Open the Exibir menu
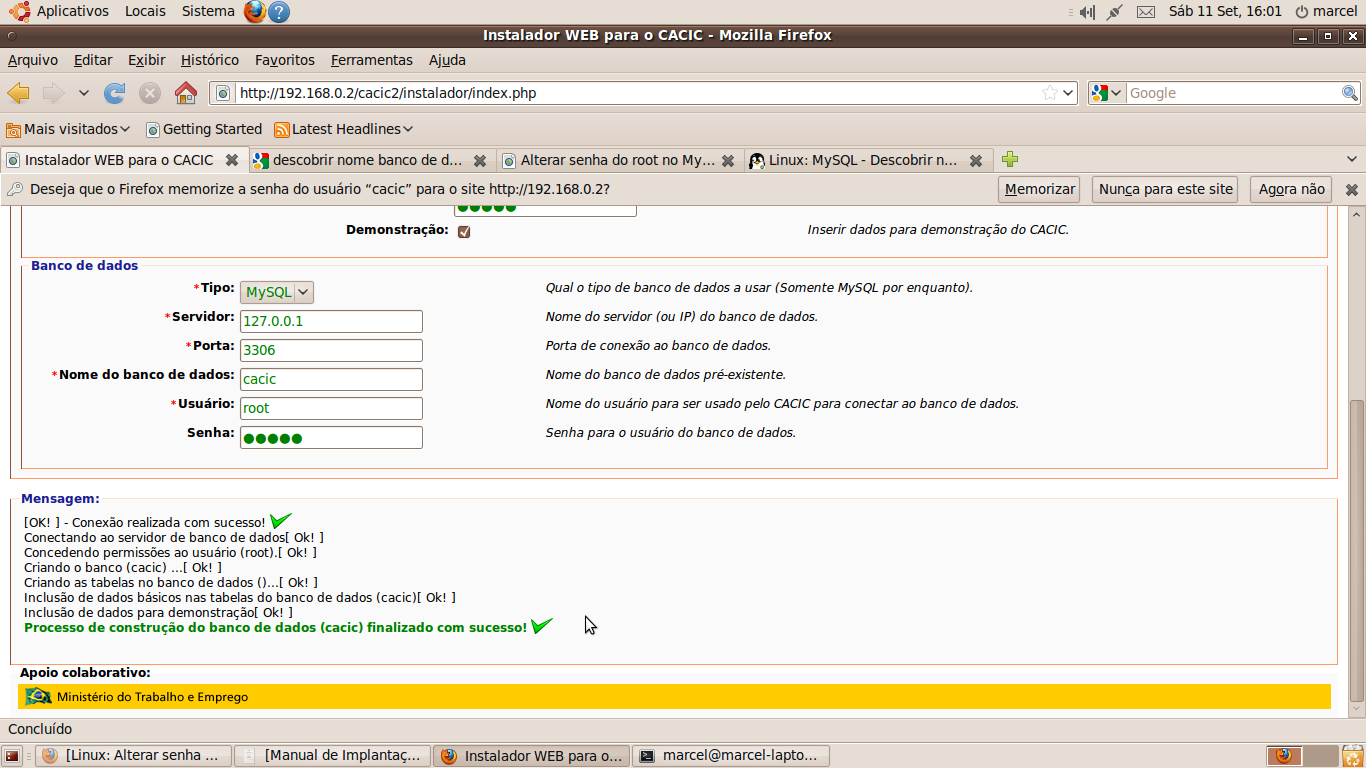 pyautogui.click(x=147, y=60)
